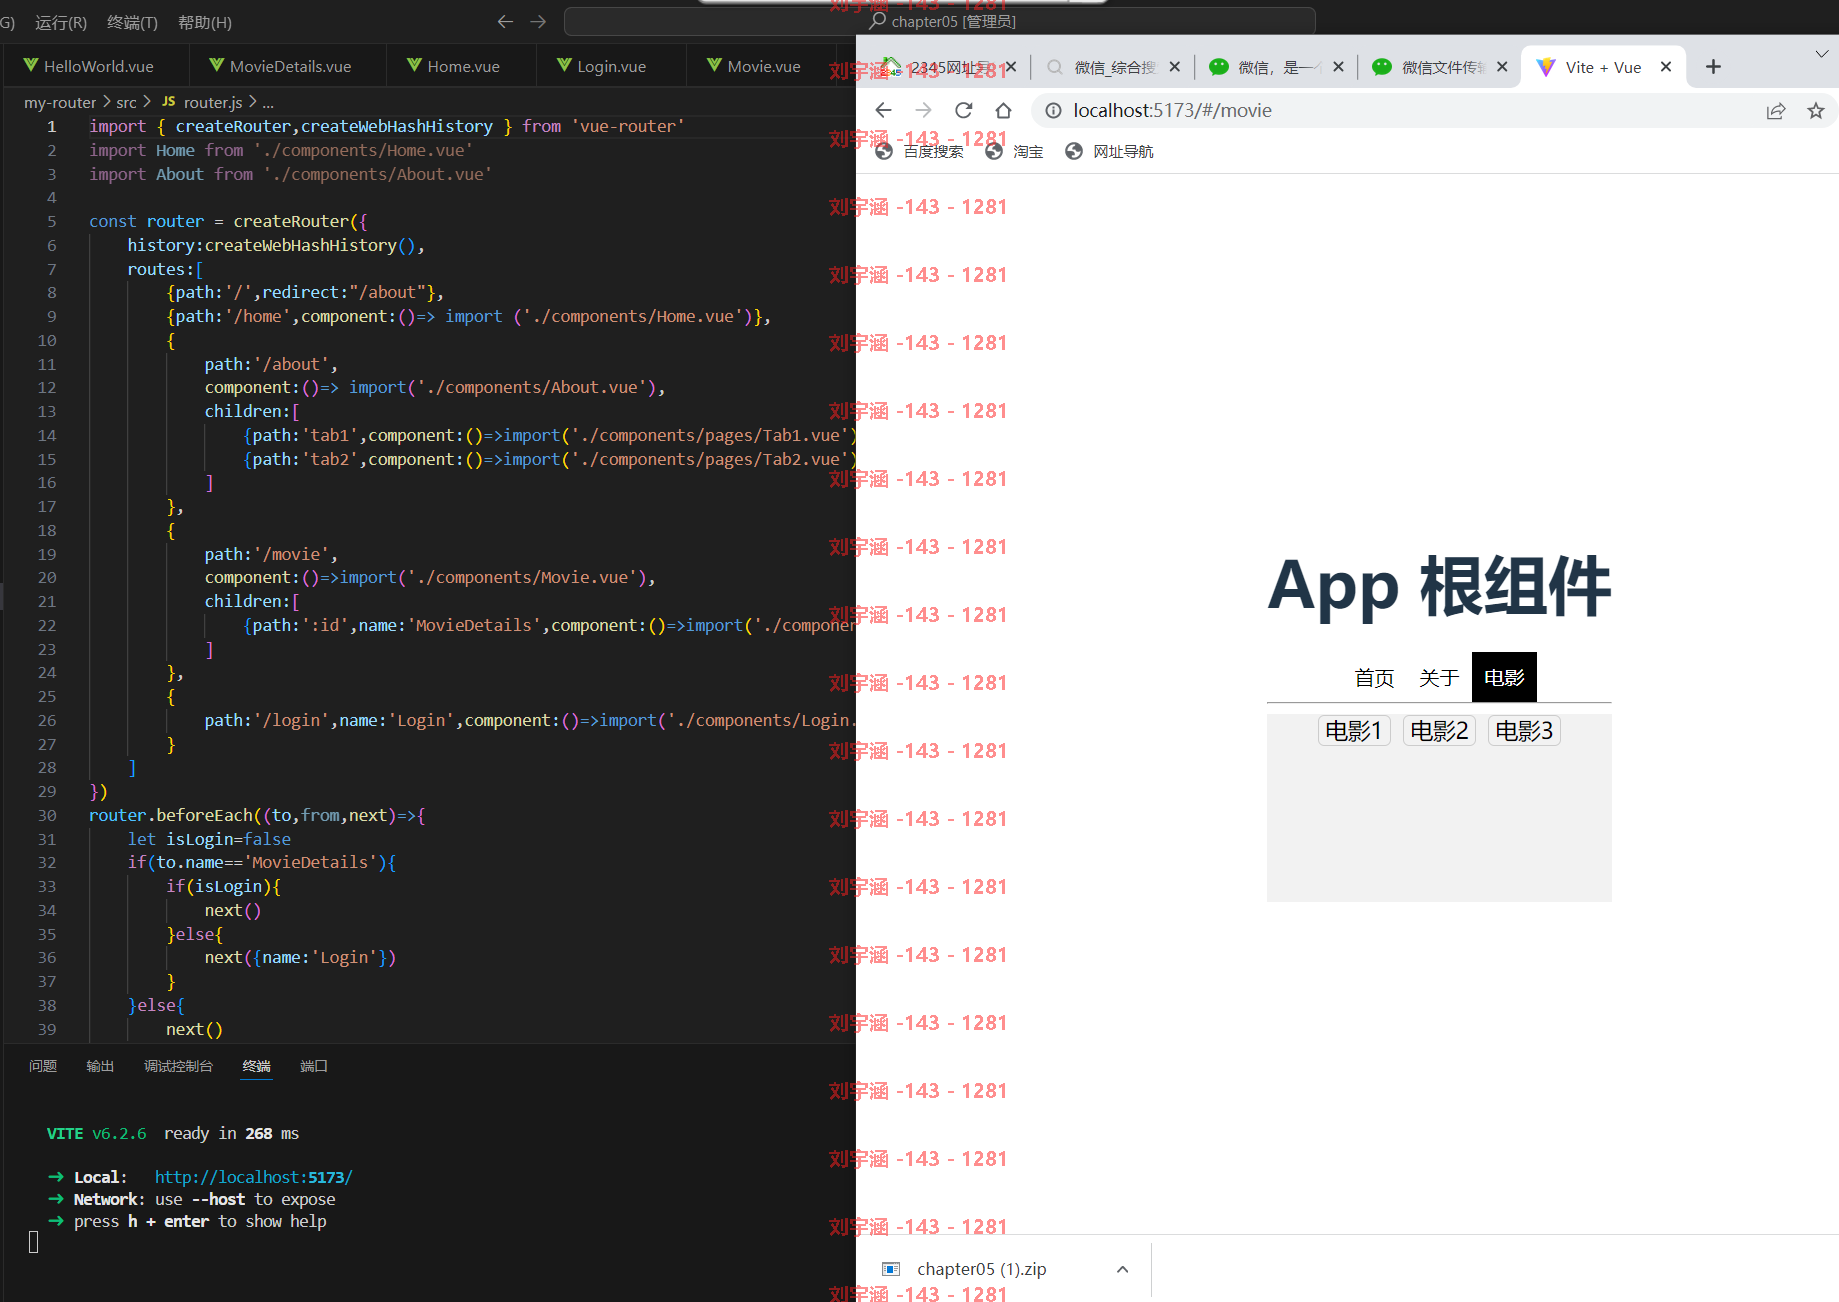Close the Vite + Vue browser tab

click(x=1666, y=67)
